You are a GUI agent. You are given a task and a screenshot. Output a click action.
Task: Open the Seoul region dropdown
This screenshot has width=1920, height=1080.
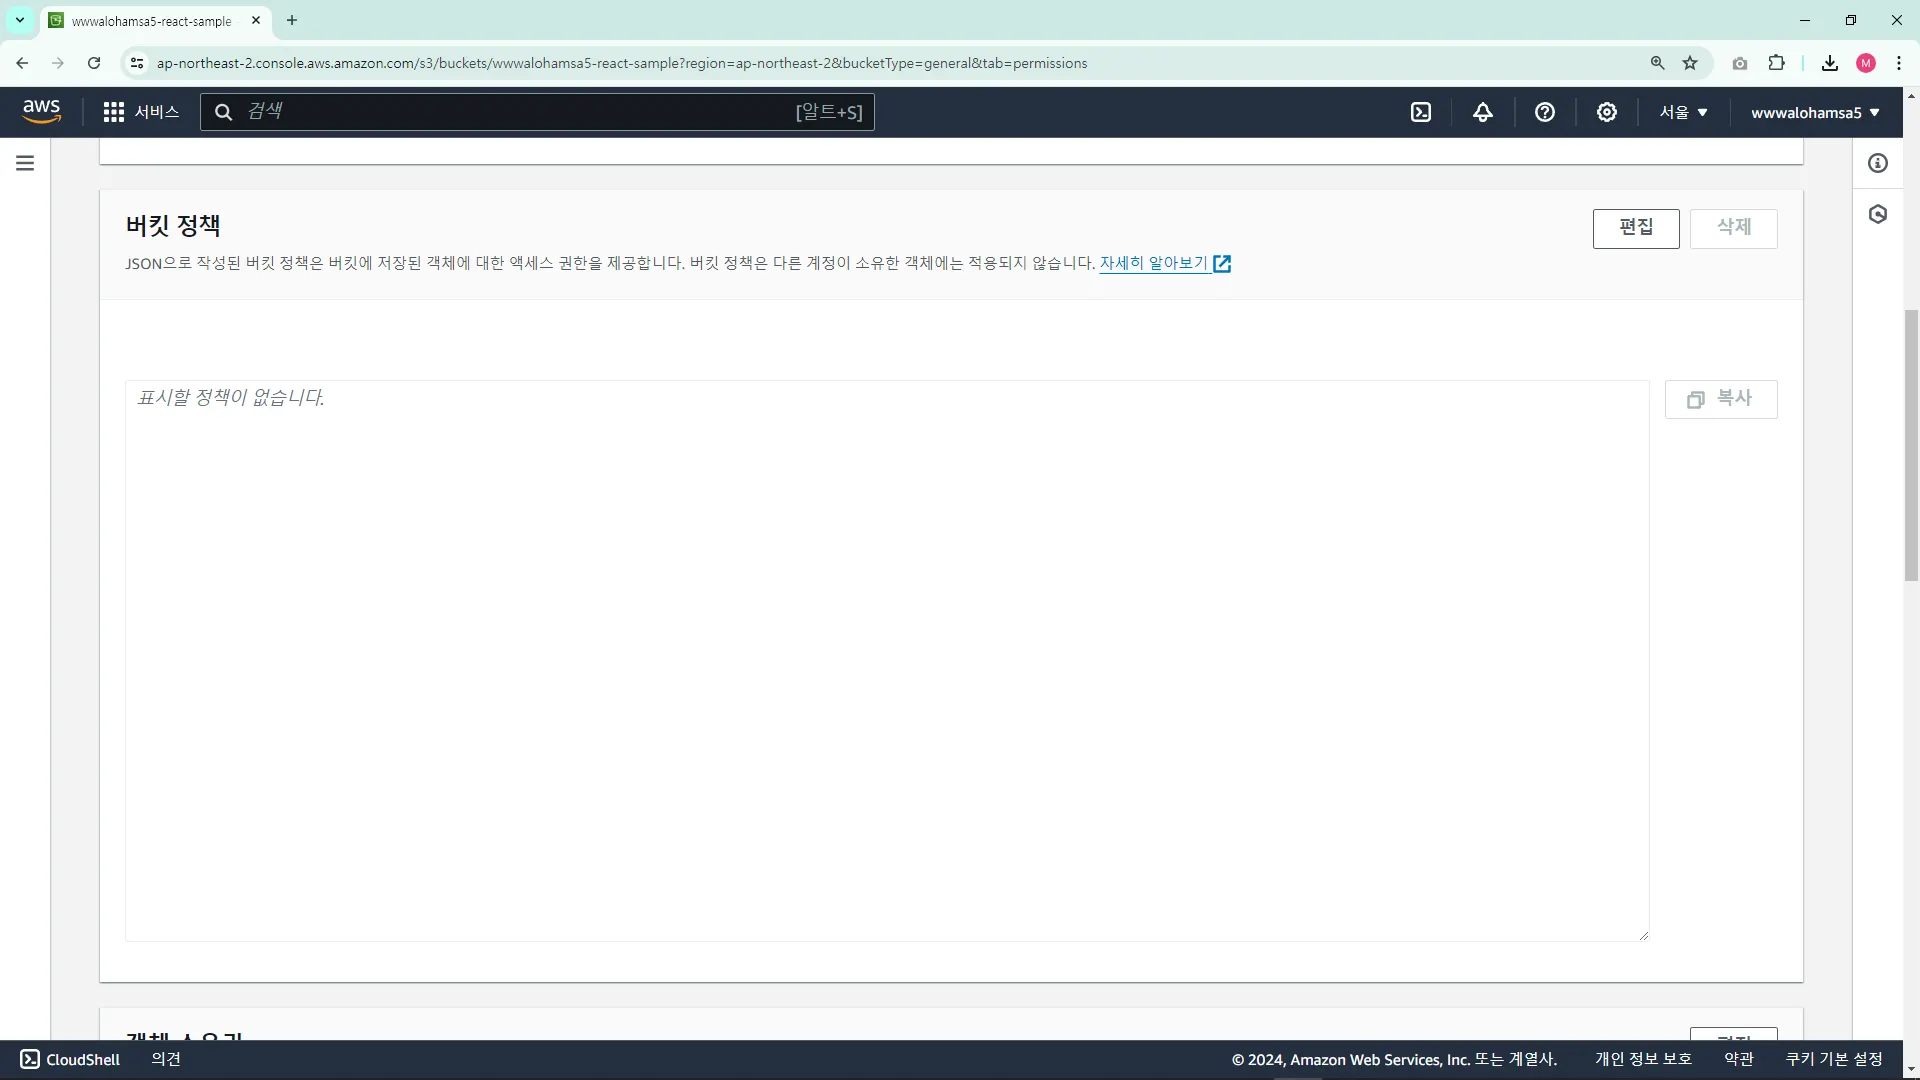coord(1683,112)
